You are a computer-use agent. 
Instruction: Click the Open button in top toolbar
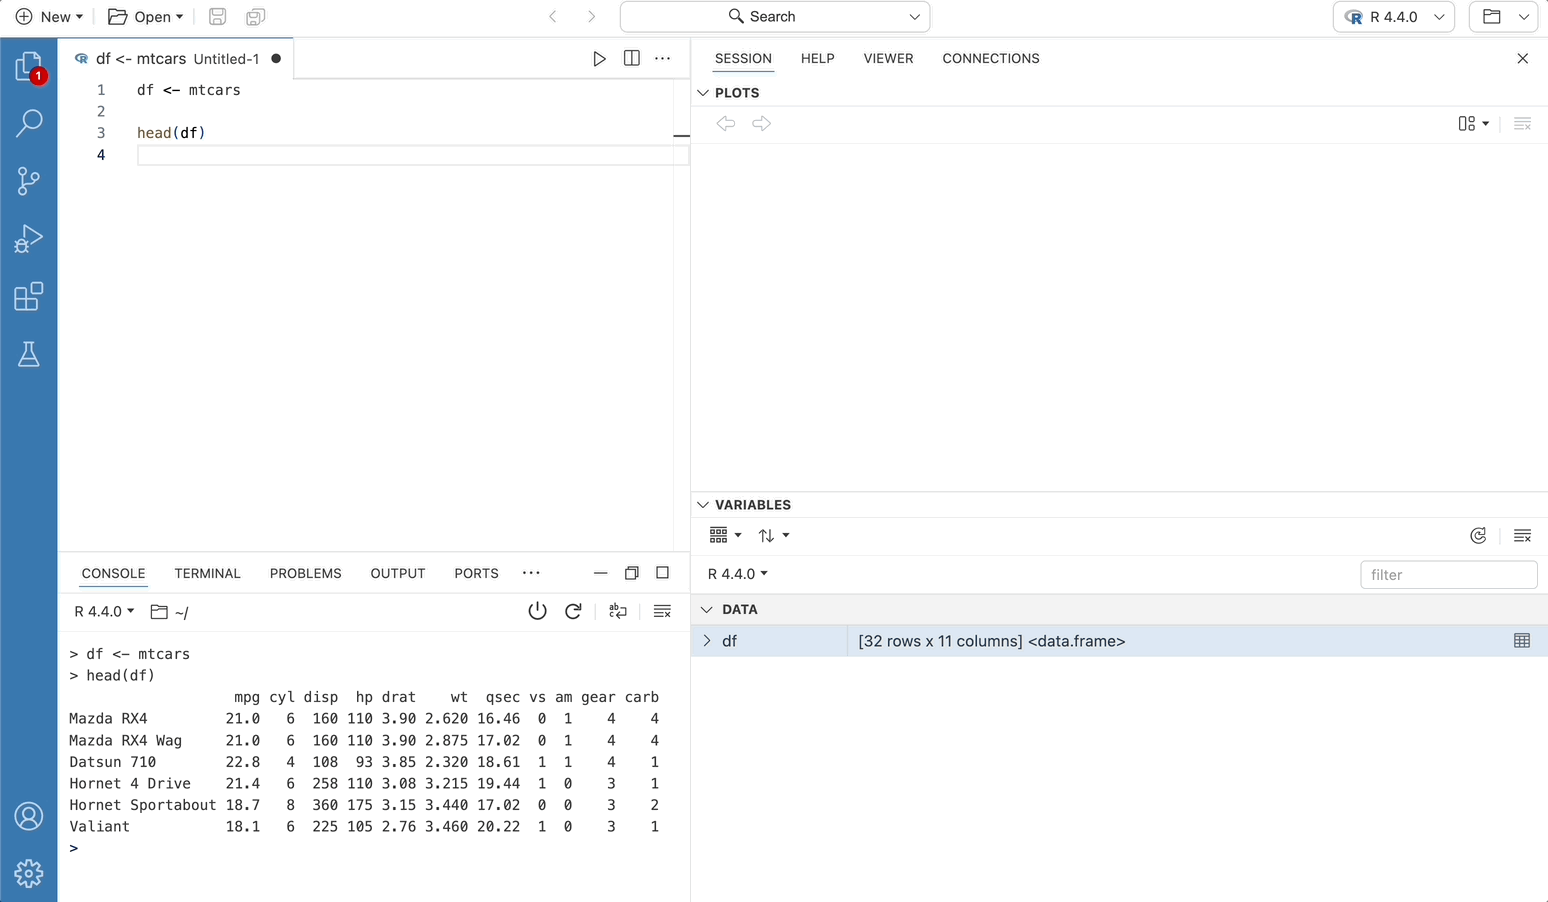click(145, 17)
